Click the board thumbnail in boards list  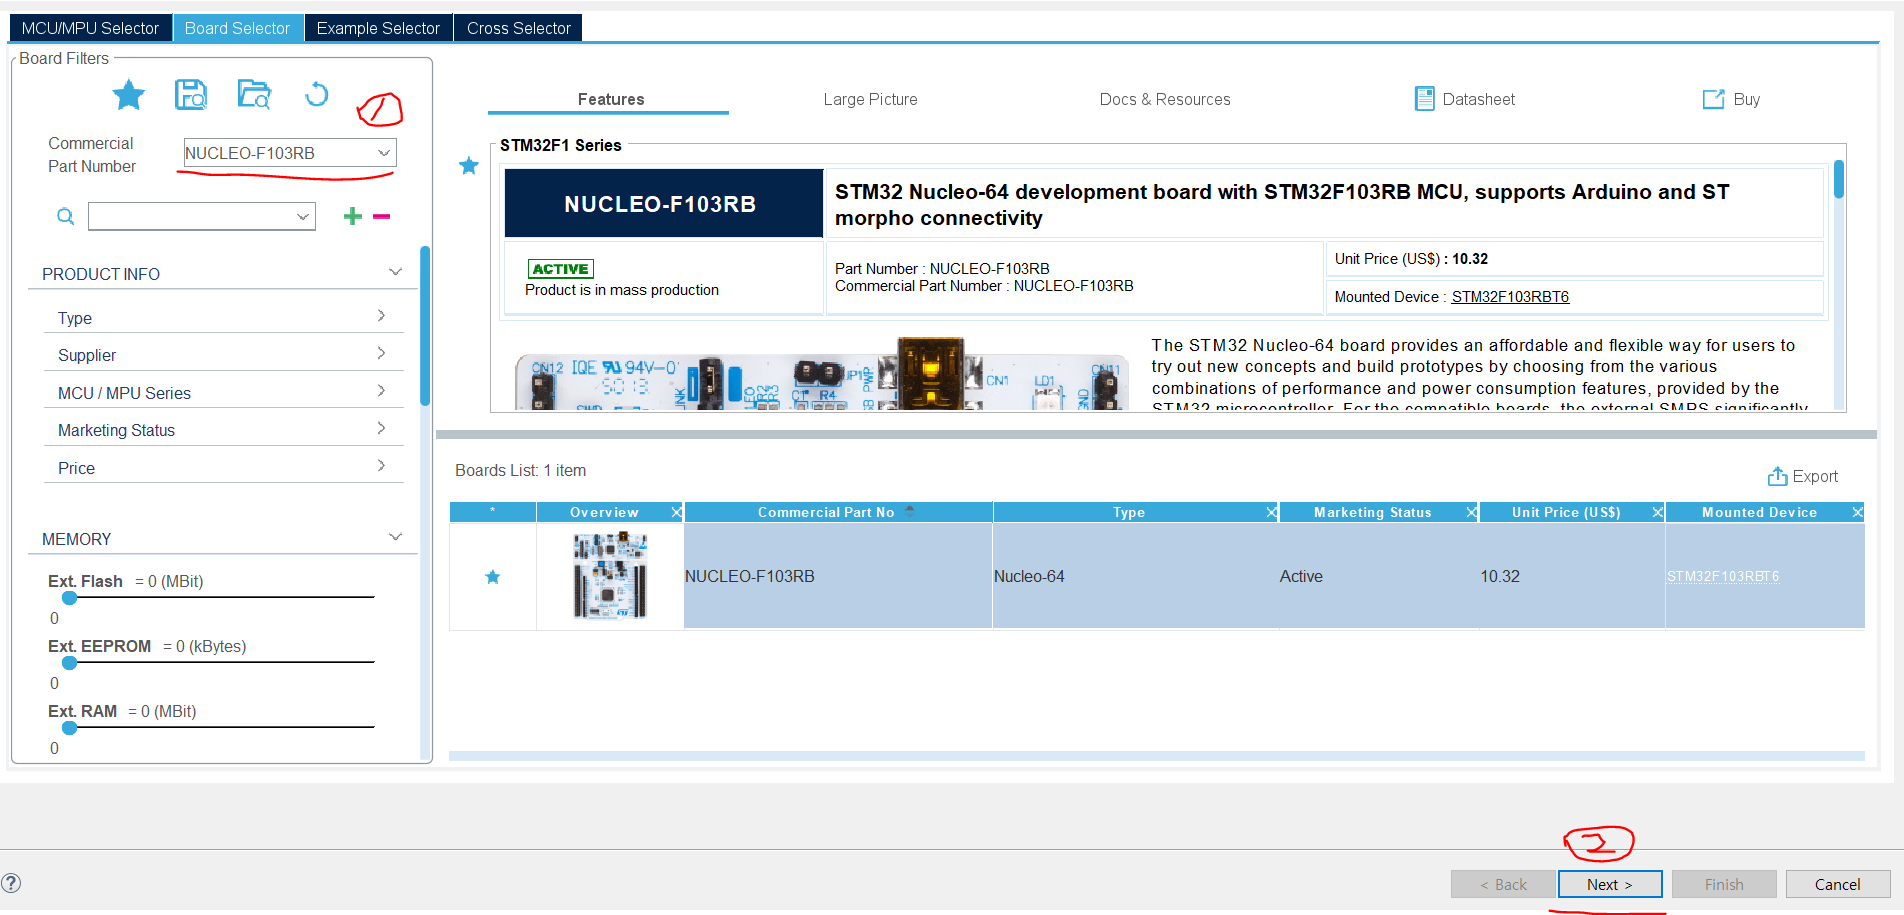[x=610, y=576]
